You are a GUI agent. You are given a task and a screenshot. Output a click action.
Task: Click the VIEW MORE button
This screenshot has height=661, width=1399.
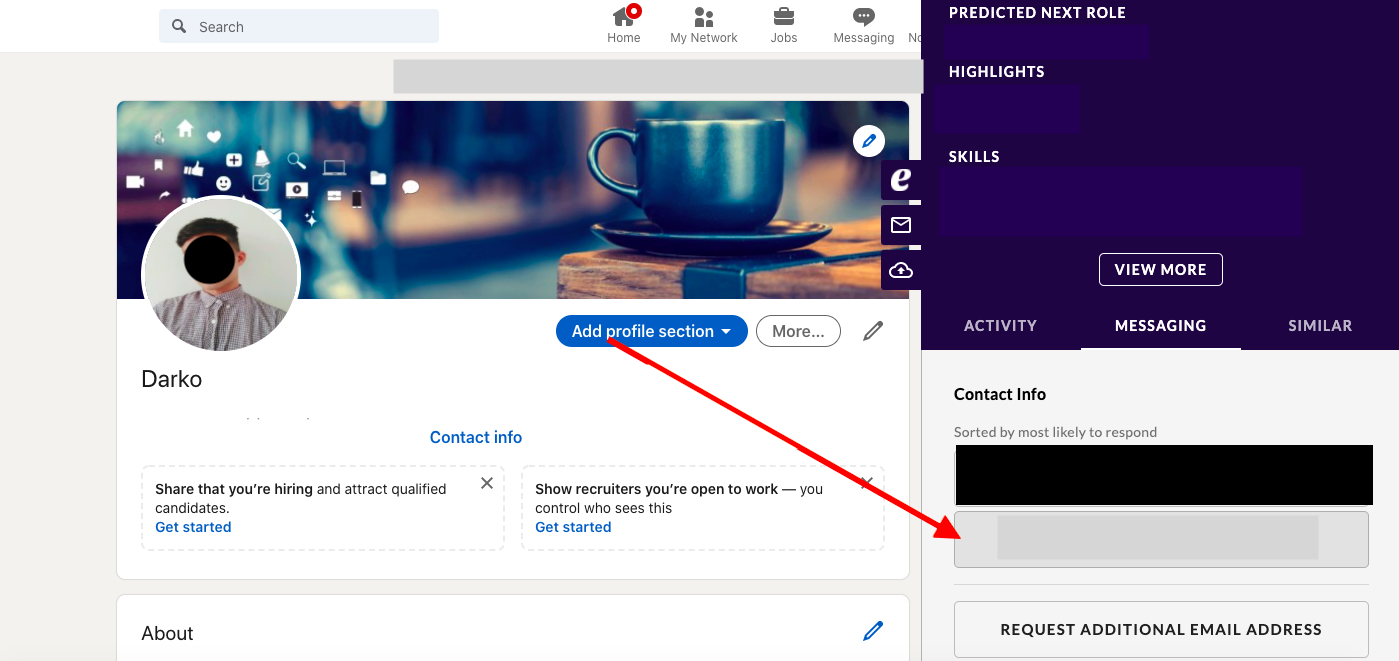pyautogui.click(x=1160, y=269)
